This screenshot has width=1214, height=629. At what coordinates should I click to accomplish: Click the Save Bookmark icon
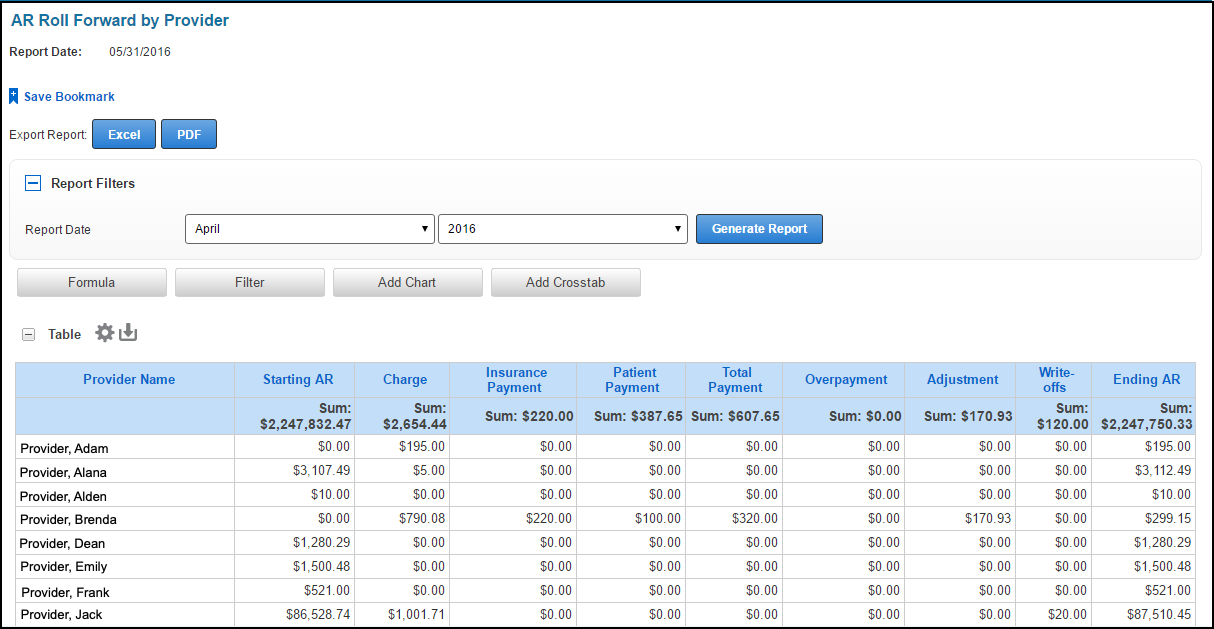[14, 97]
